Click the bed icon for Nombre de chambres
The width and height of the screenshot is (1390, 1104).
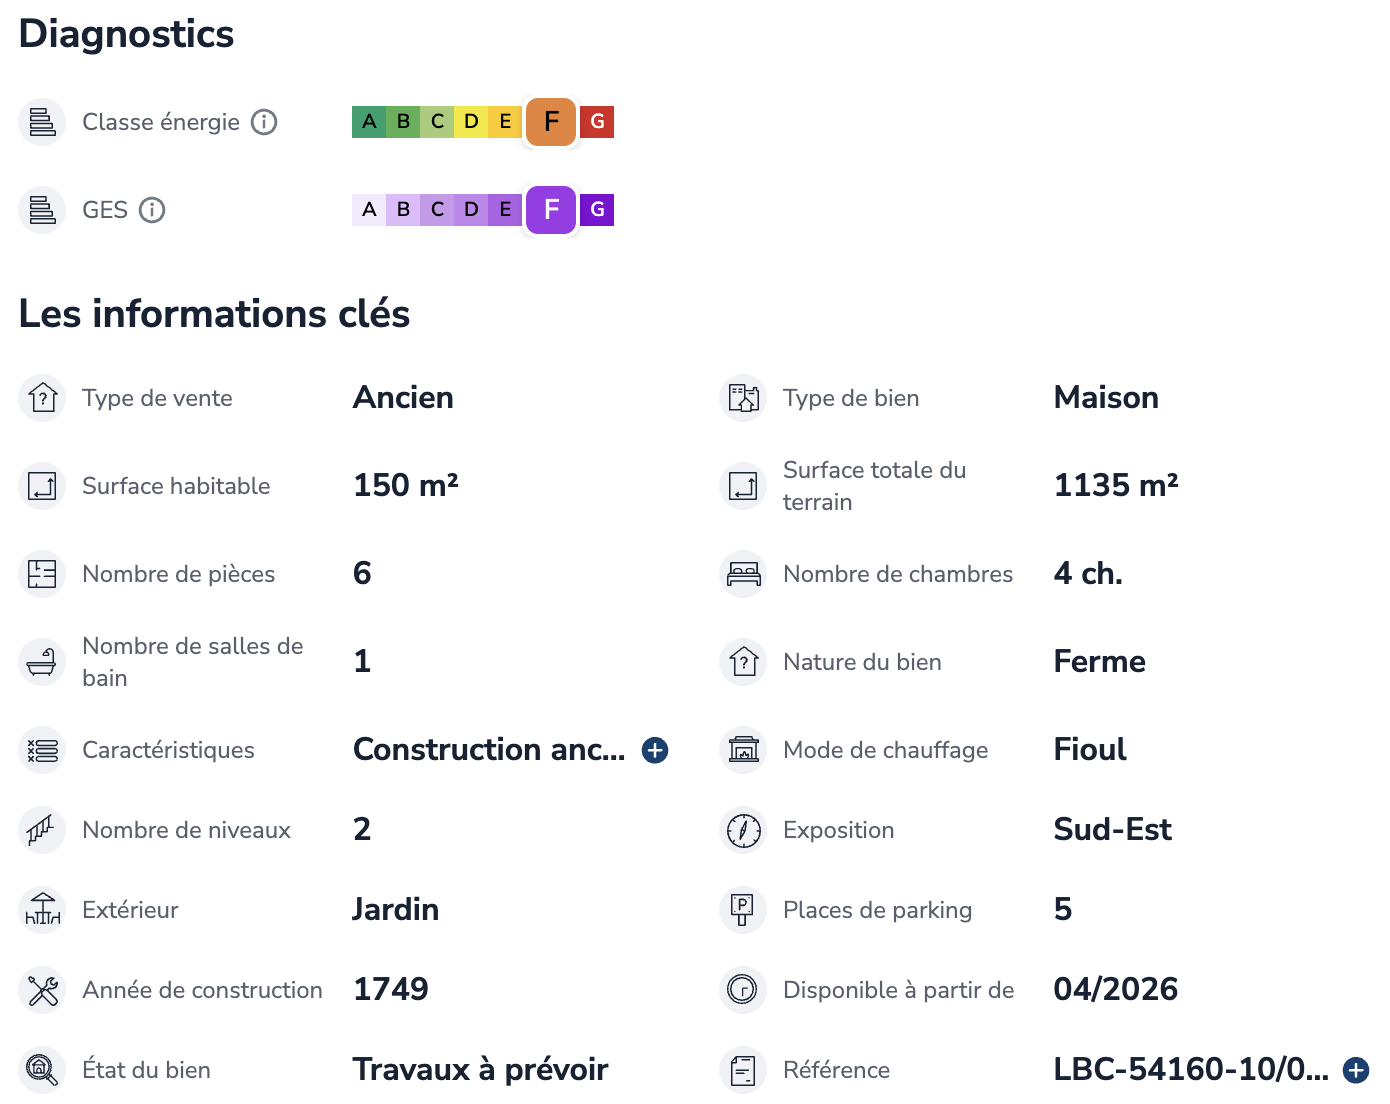743,574
